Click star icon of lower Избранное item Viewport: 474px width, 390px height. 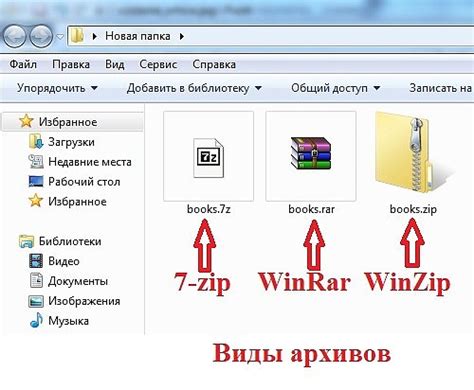click(35, 201)
